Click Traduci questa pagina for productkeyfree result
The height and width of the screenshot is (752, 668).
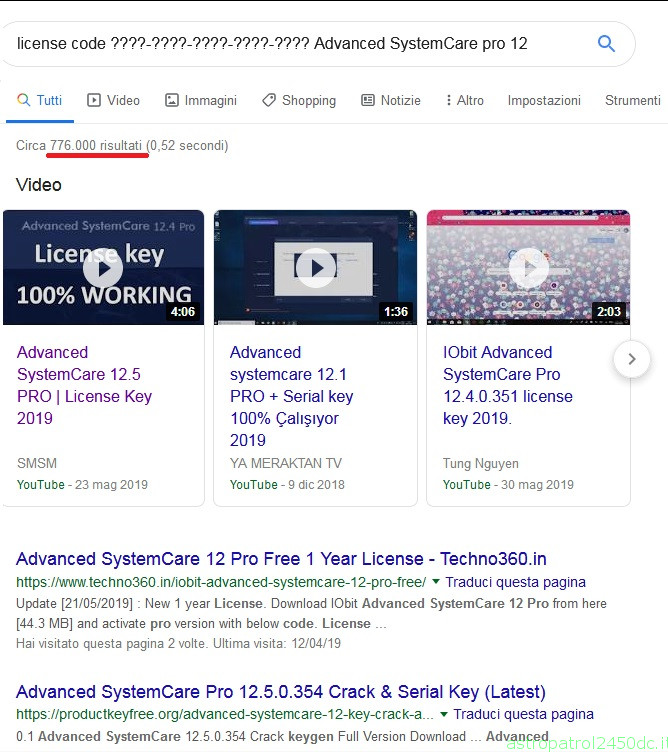[524, 715]
